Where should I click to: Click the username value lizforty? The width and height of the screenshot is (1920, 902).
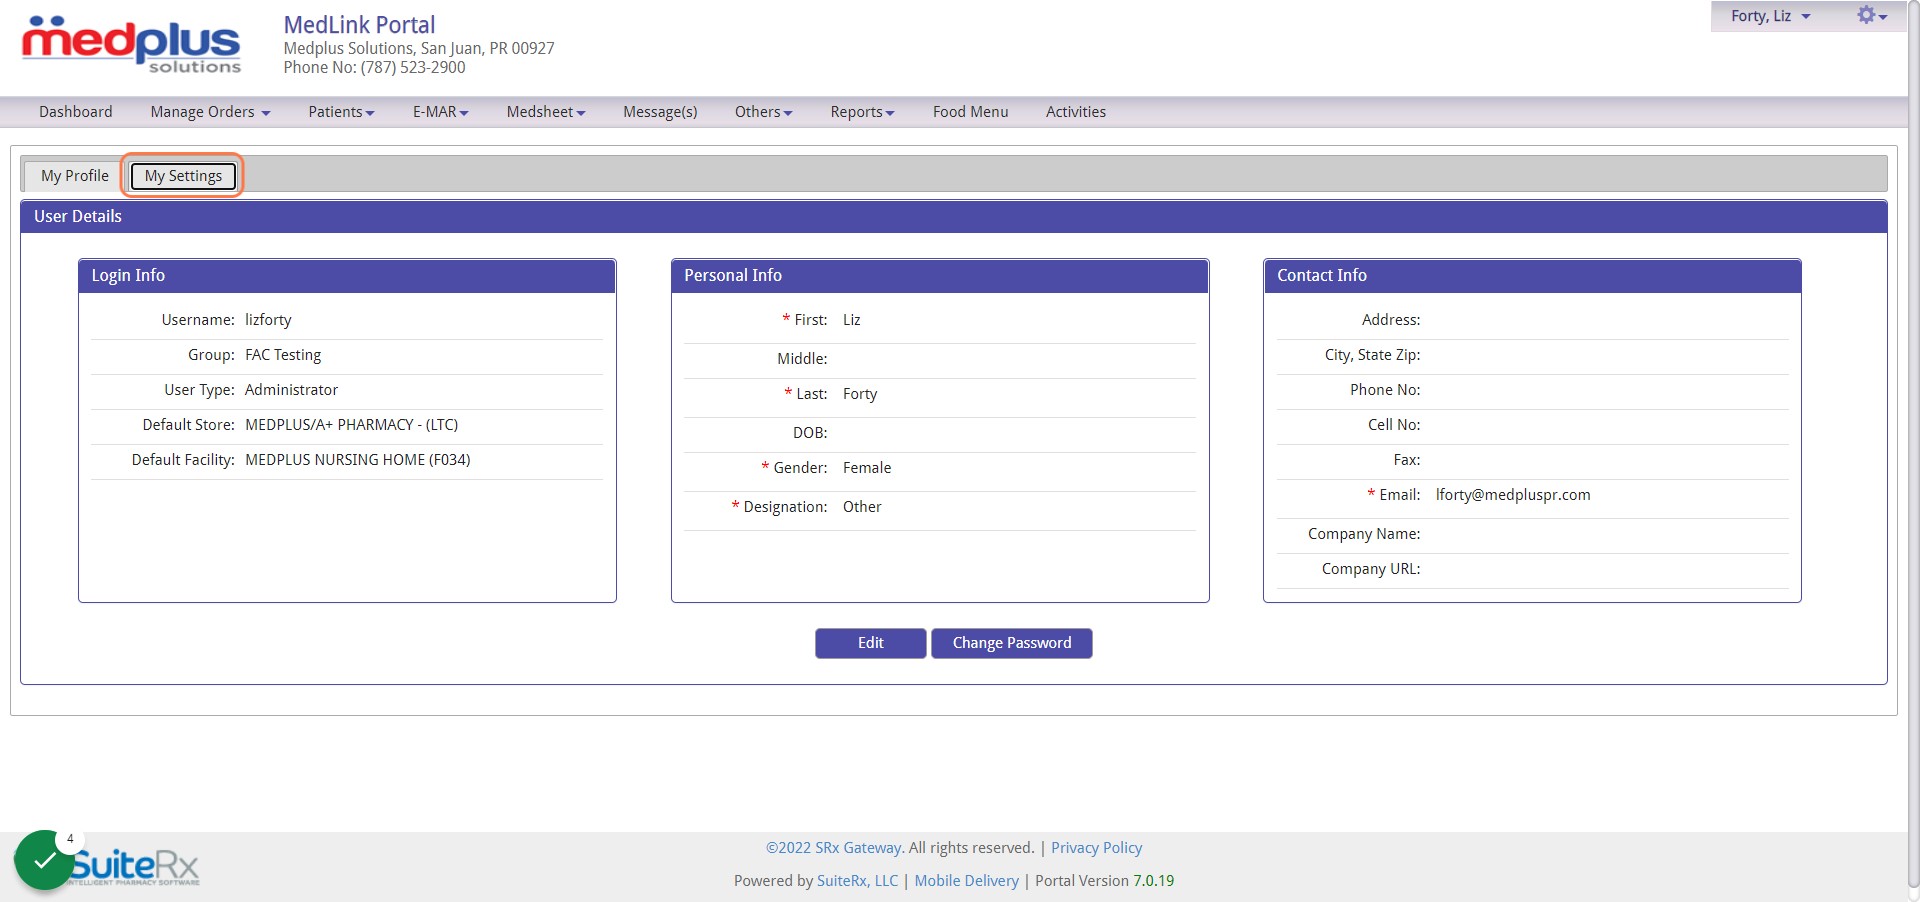tap(268, 320)
